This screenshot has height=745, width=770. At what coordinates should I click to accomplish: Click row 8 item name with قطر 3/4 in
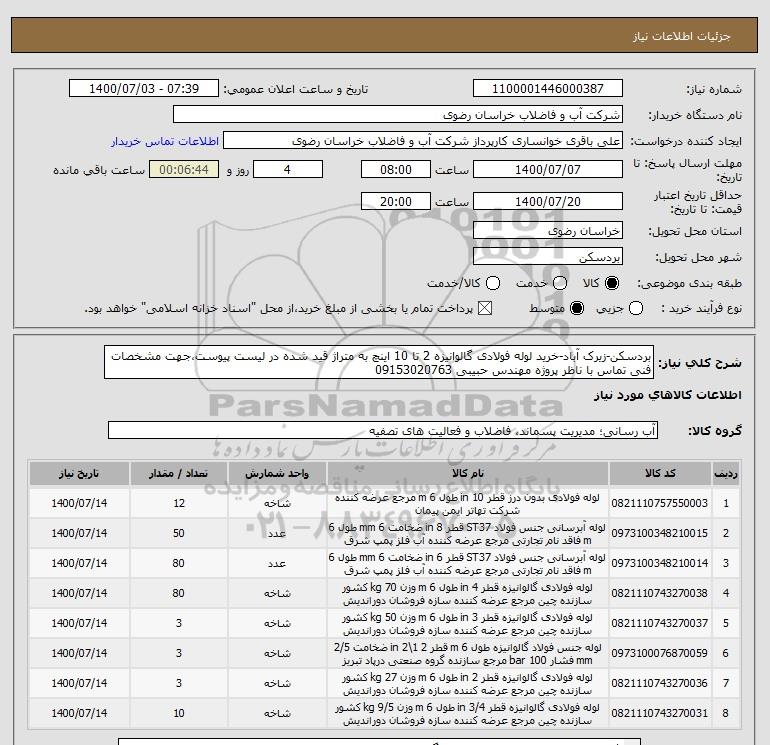pos(468,714)
